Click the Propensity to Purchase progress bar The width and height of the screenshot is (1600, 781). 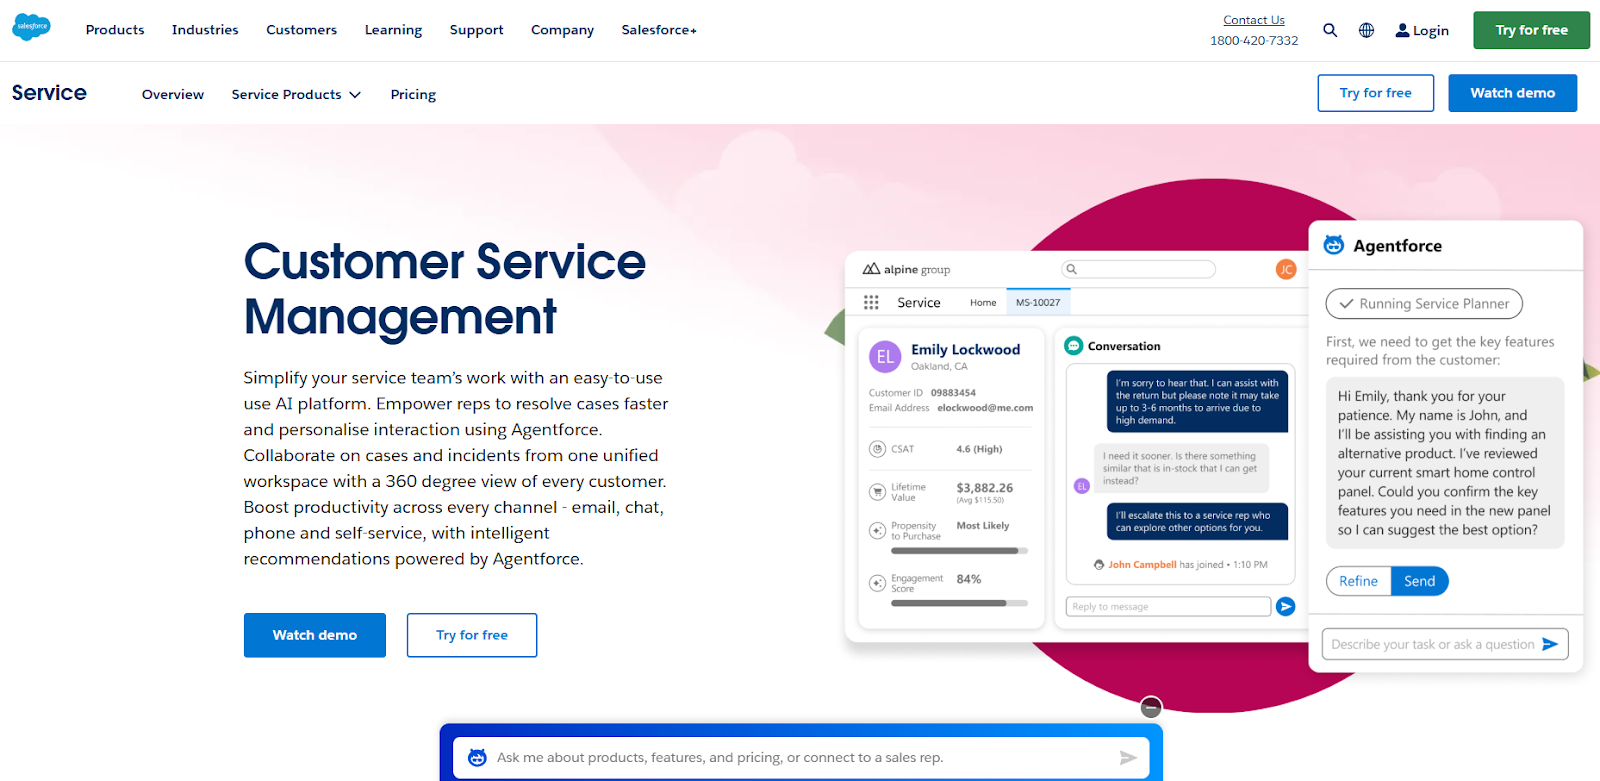(x=959, y=551)
